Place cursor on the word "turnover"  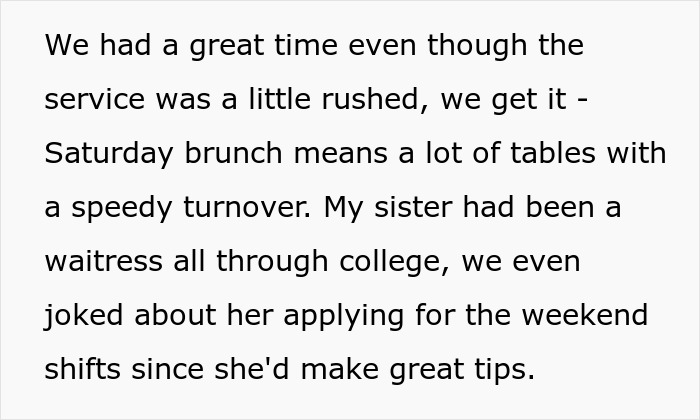click(x=245, y=208)
